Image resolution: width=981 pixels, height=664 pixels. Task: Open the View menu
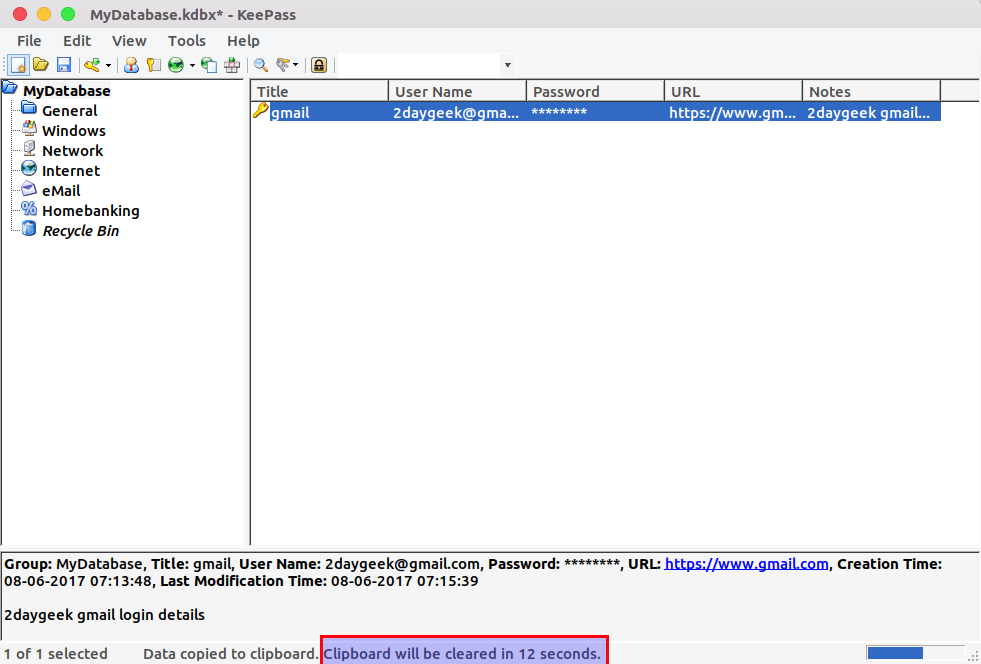point(129,41)
